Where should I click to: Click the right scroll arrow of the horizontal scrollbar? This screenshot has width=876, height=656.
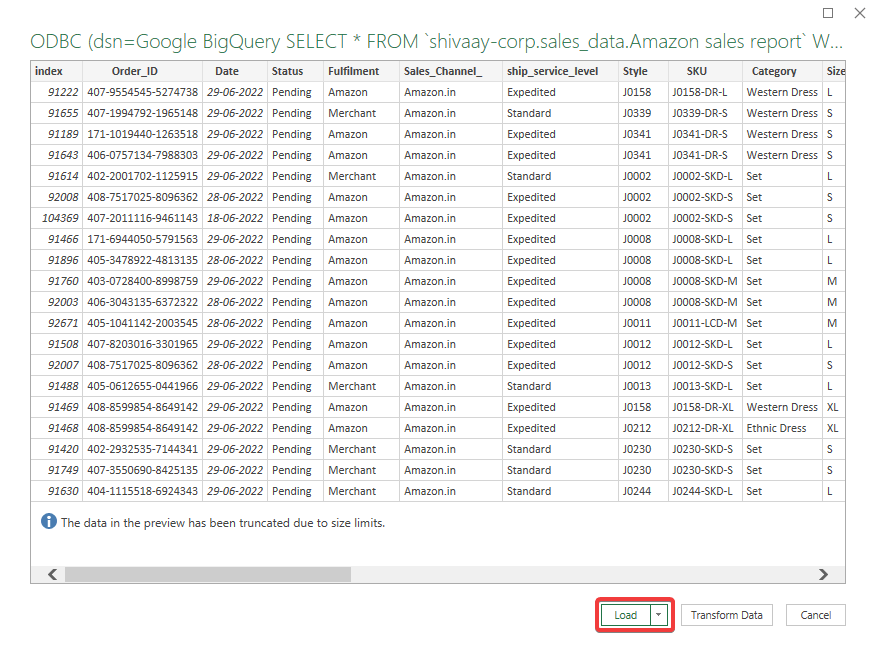point(823,574)
